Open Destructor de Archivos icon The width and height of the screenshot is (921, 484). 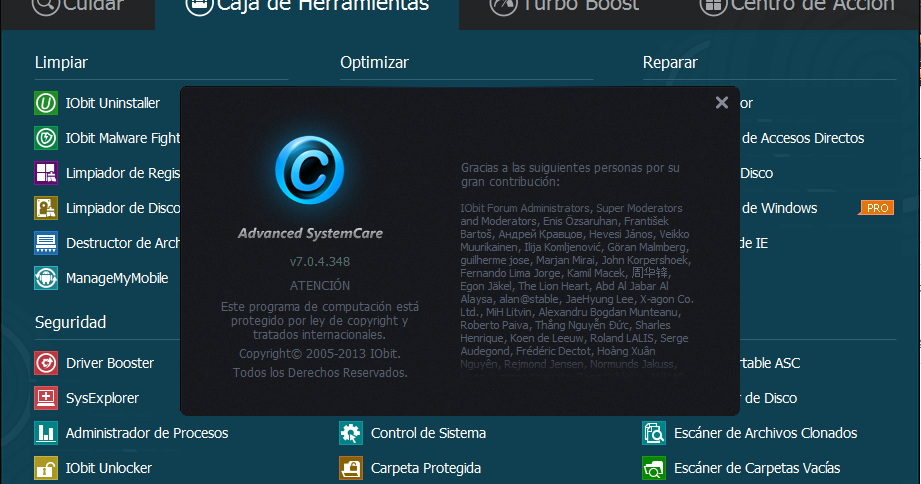tap(46, 243)
